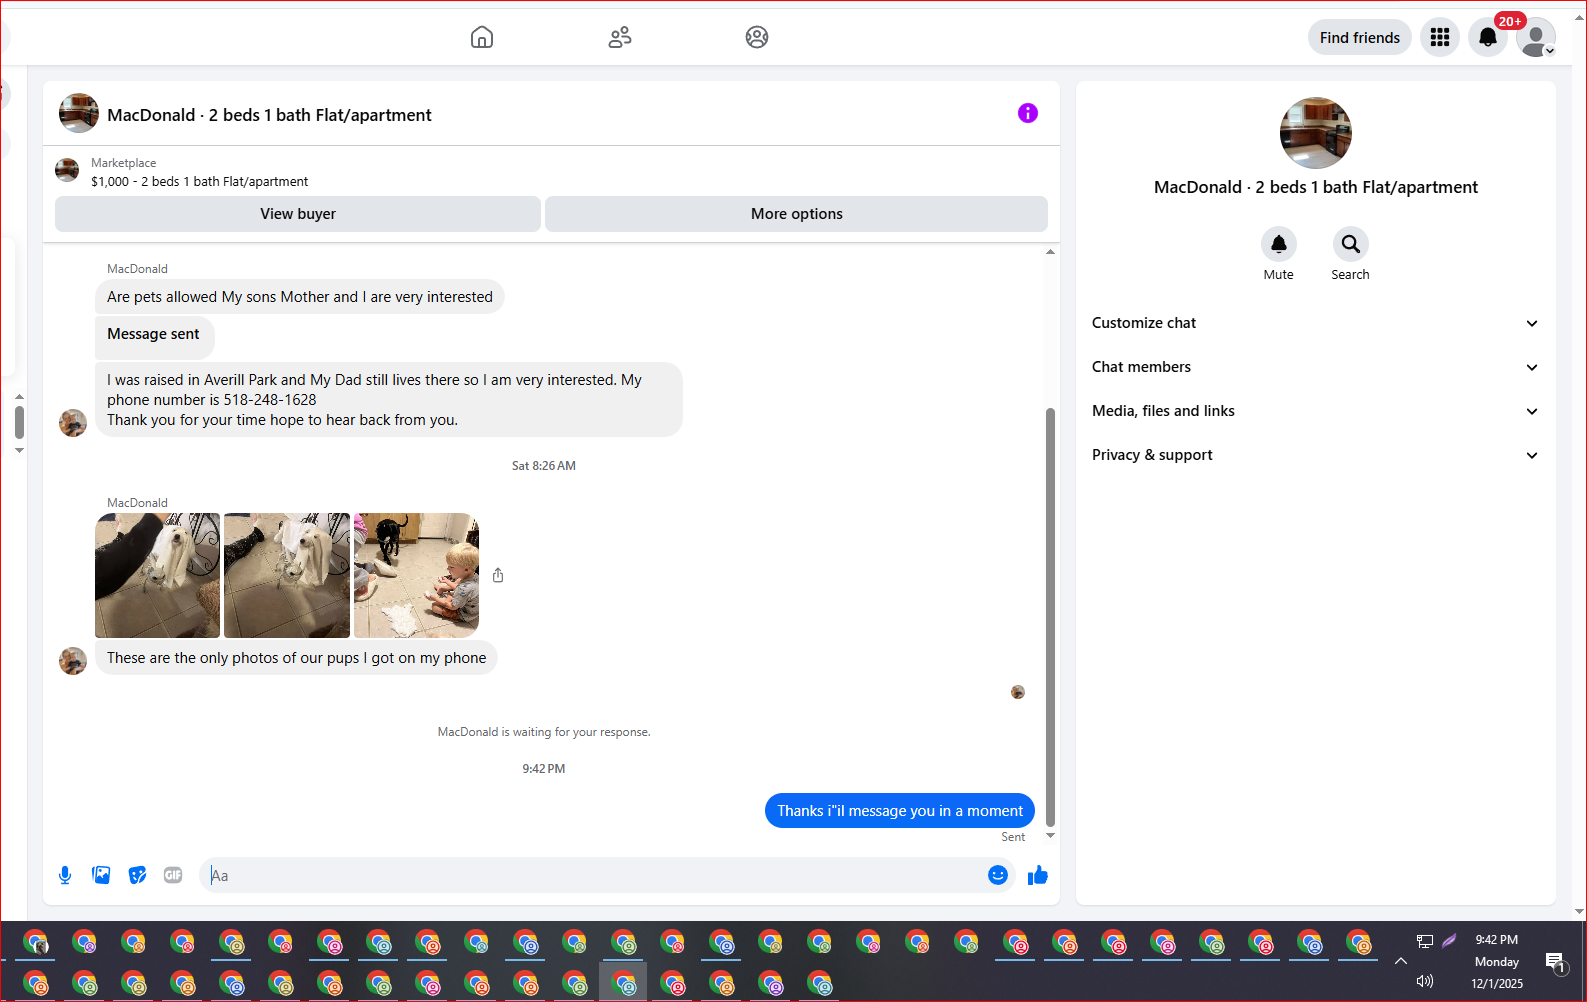Expand the Privacy & support section
The image size is (1587, 1002).
click(1316, 455)
